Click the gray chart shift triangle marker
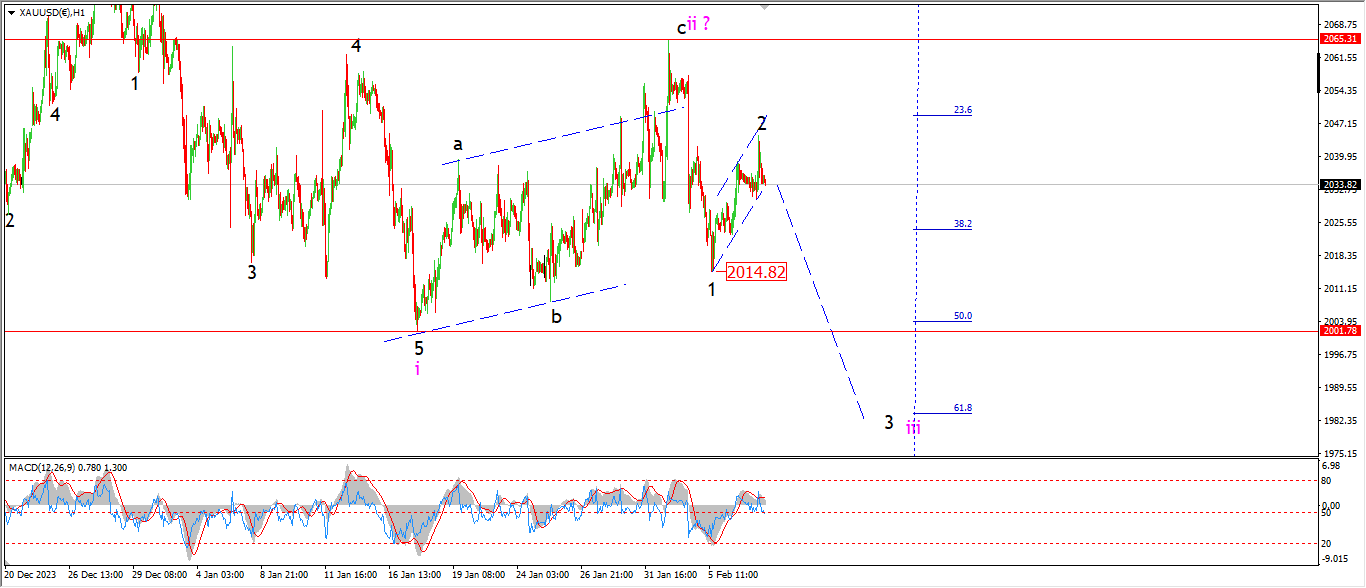This screenshot has height=588, width=1366. 766,7
